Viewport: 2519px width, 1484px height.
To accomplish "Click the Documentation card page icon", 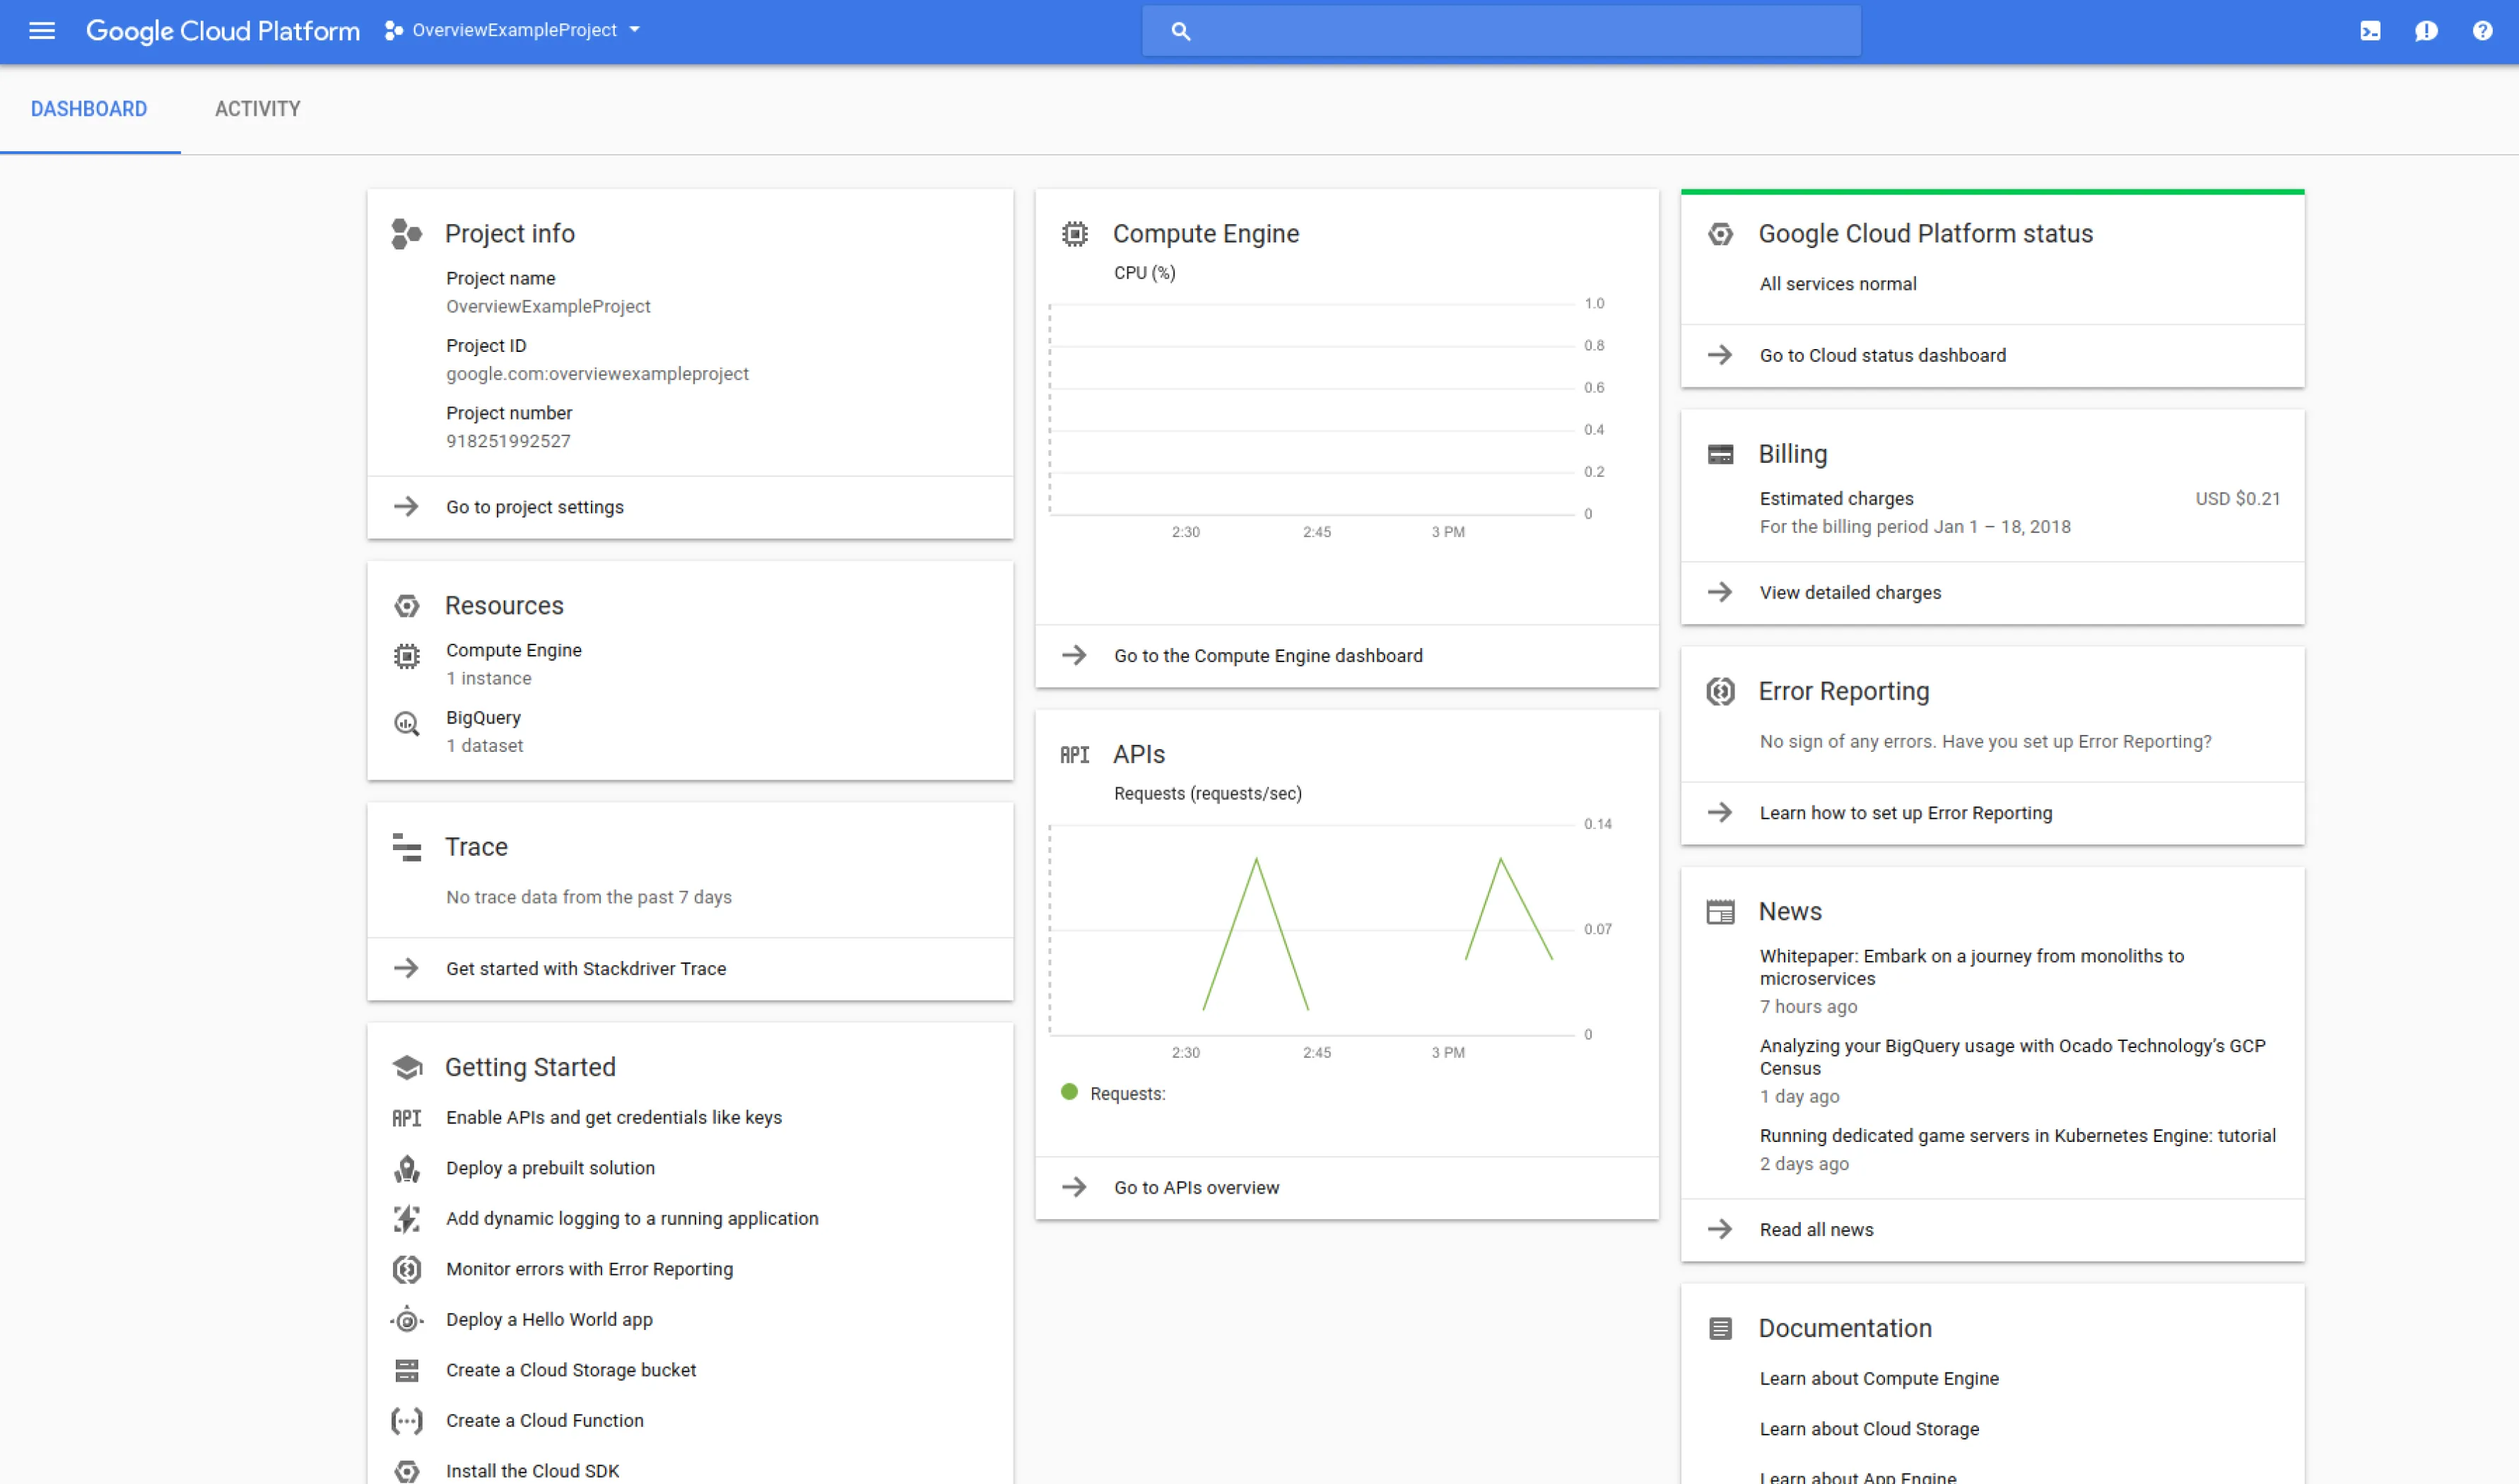I will click(x=1720, y=1329).
